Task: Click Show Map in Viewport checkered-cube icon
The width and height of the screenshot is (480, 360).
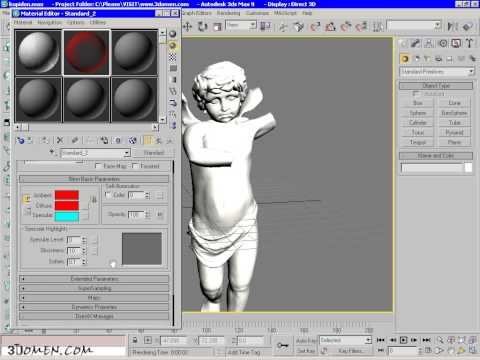Action: coord(133,140)
